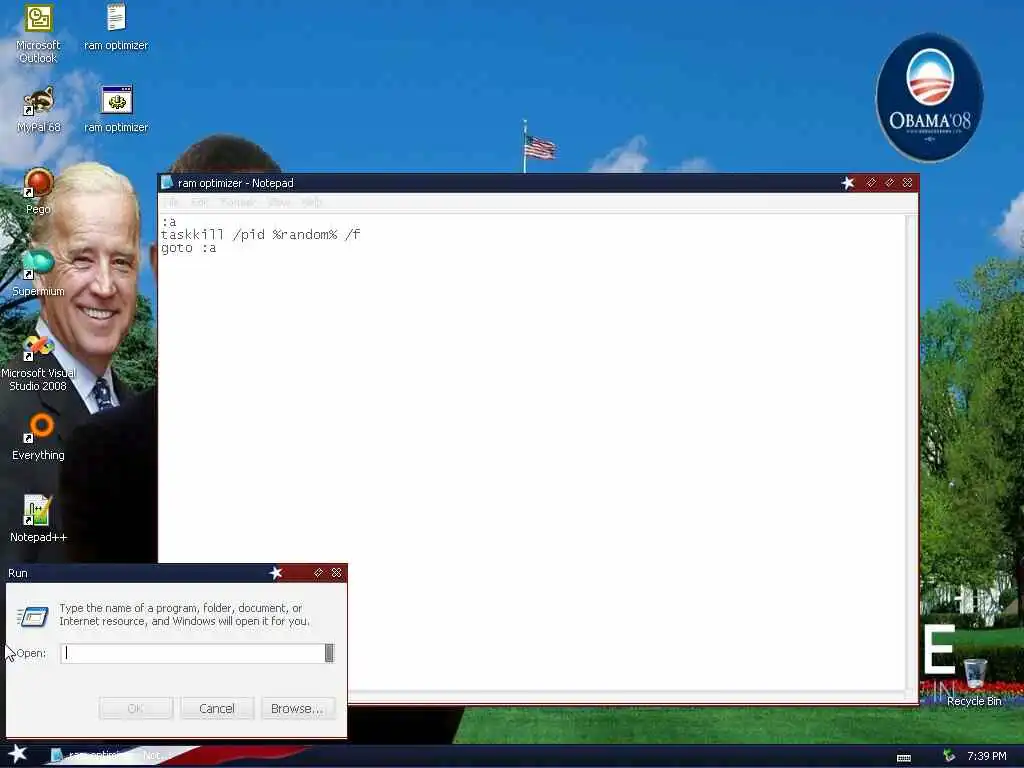Click the OK button in Run dialog

tap(136, 709)
